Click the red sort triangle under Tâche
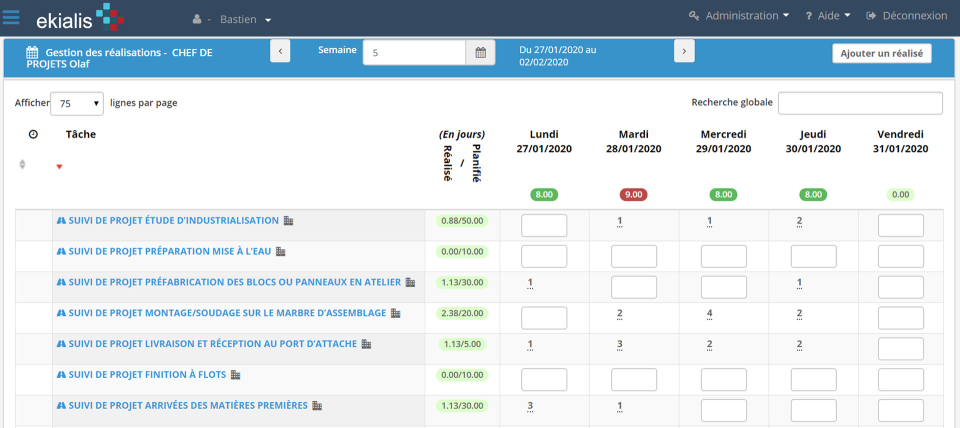The height and width of the screenshot is (428, 960). point(59,167)
